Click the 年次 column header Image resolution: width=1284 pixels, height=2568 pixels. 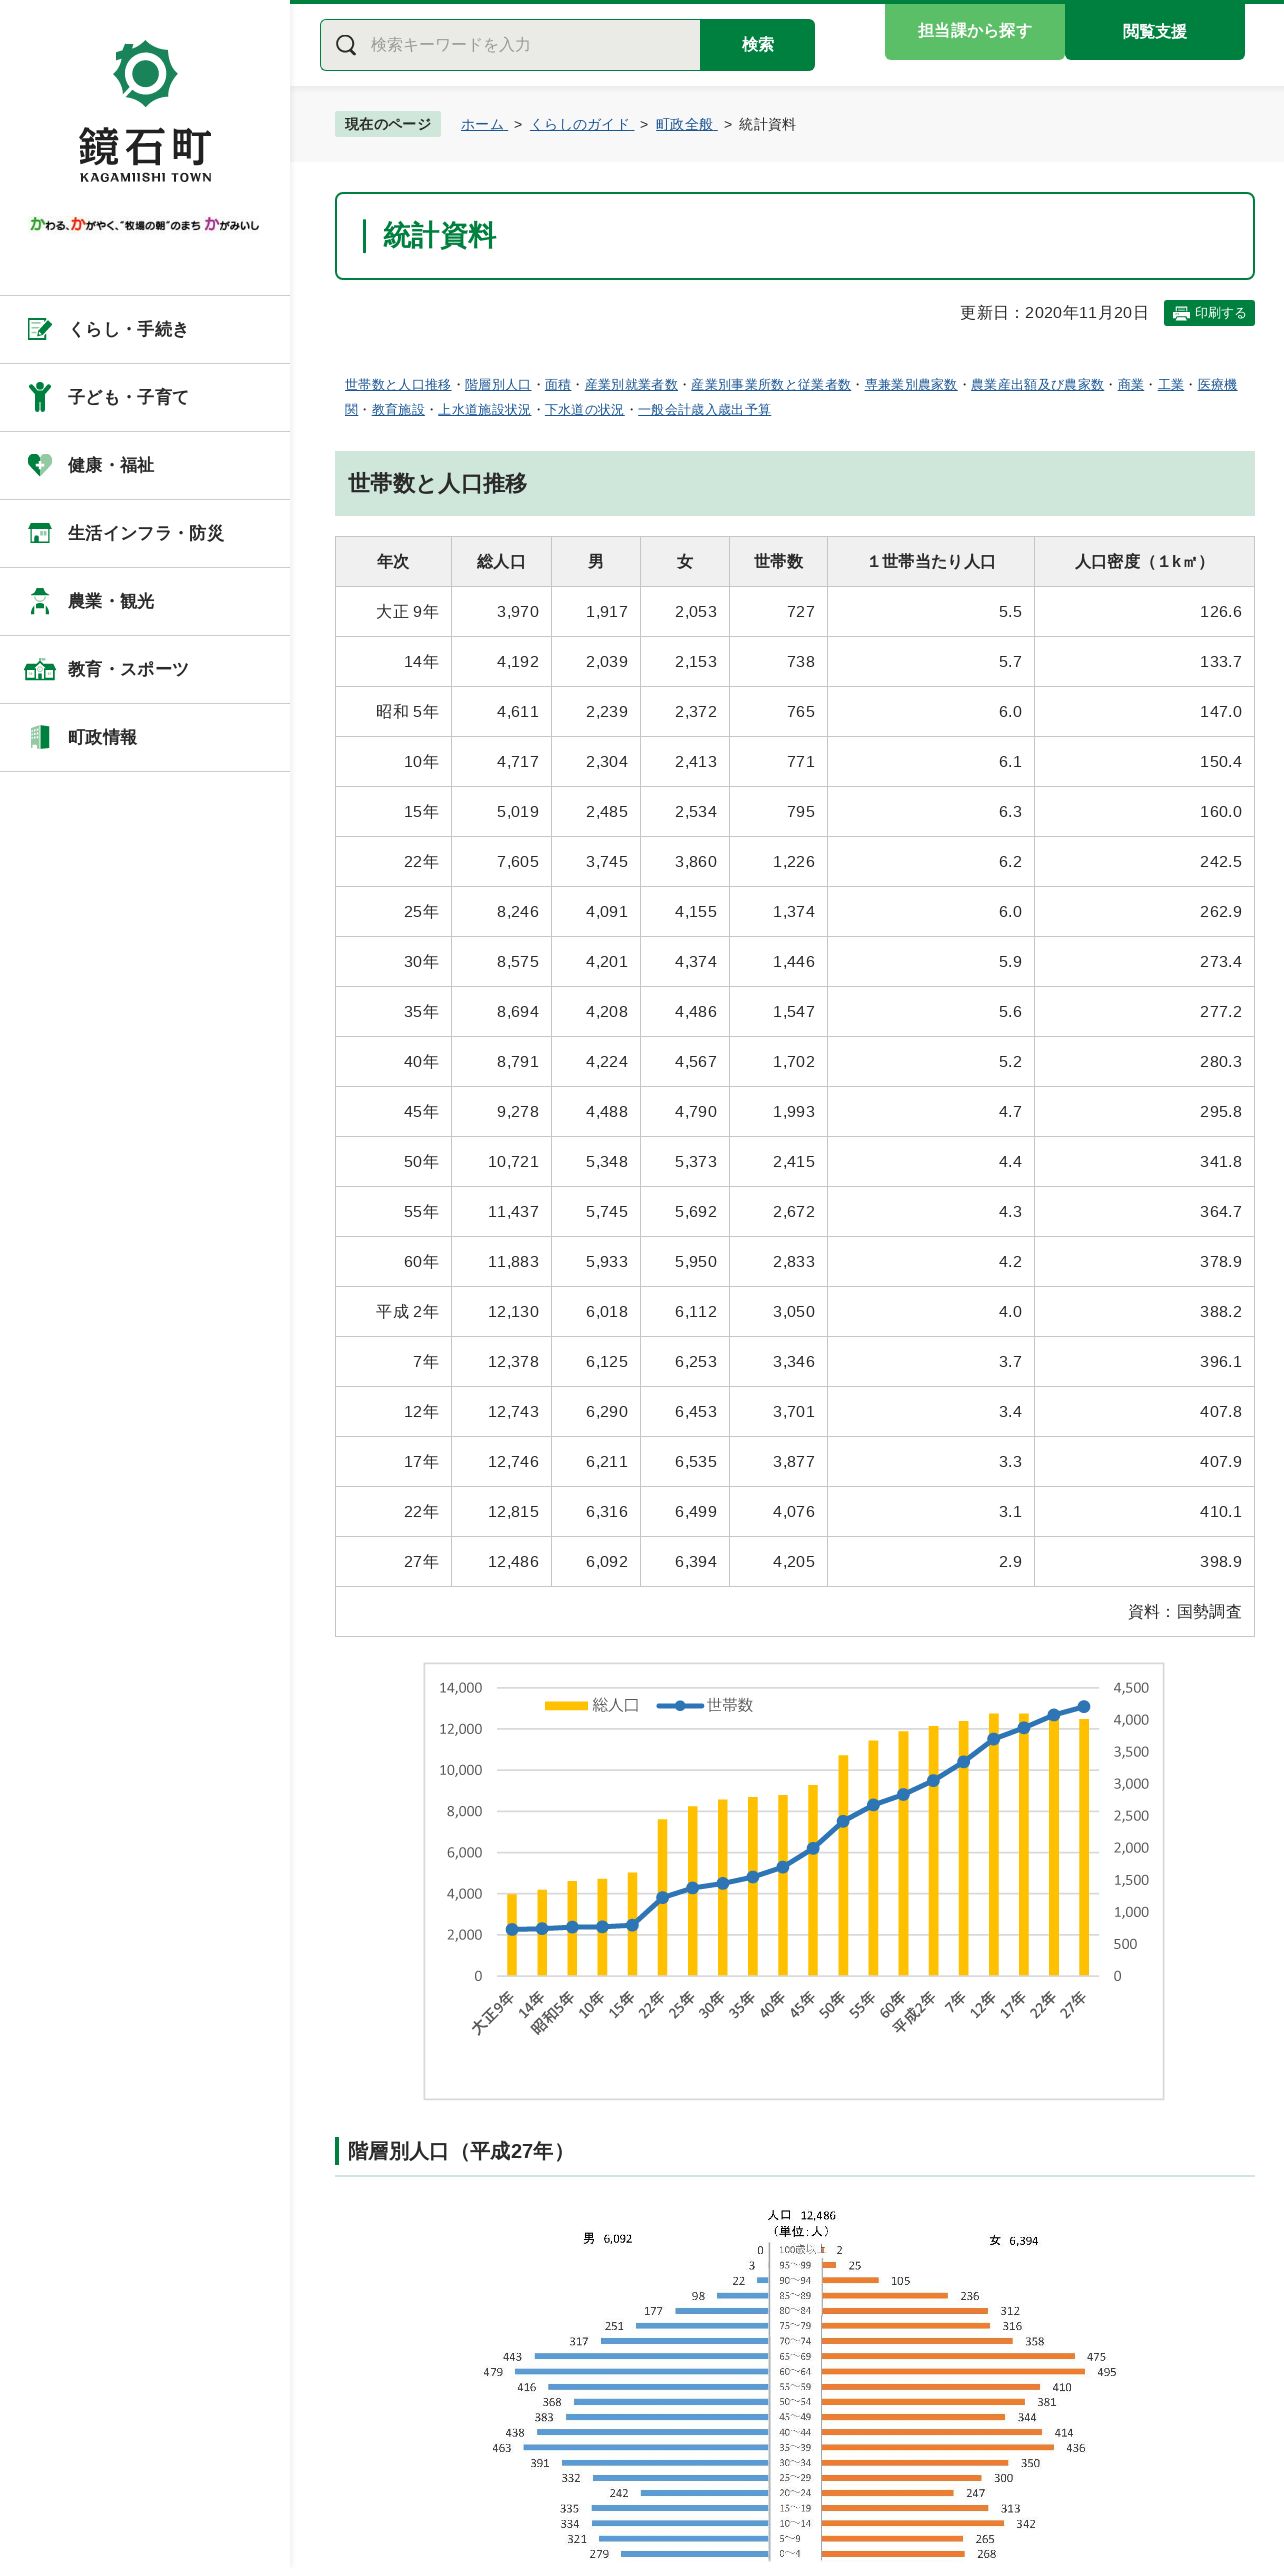[x=393, y=562]
